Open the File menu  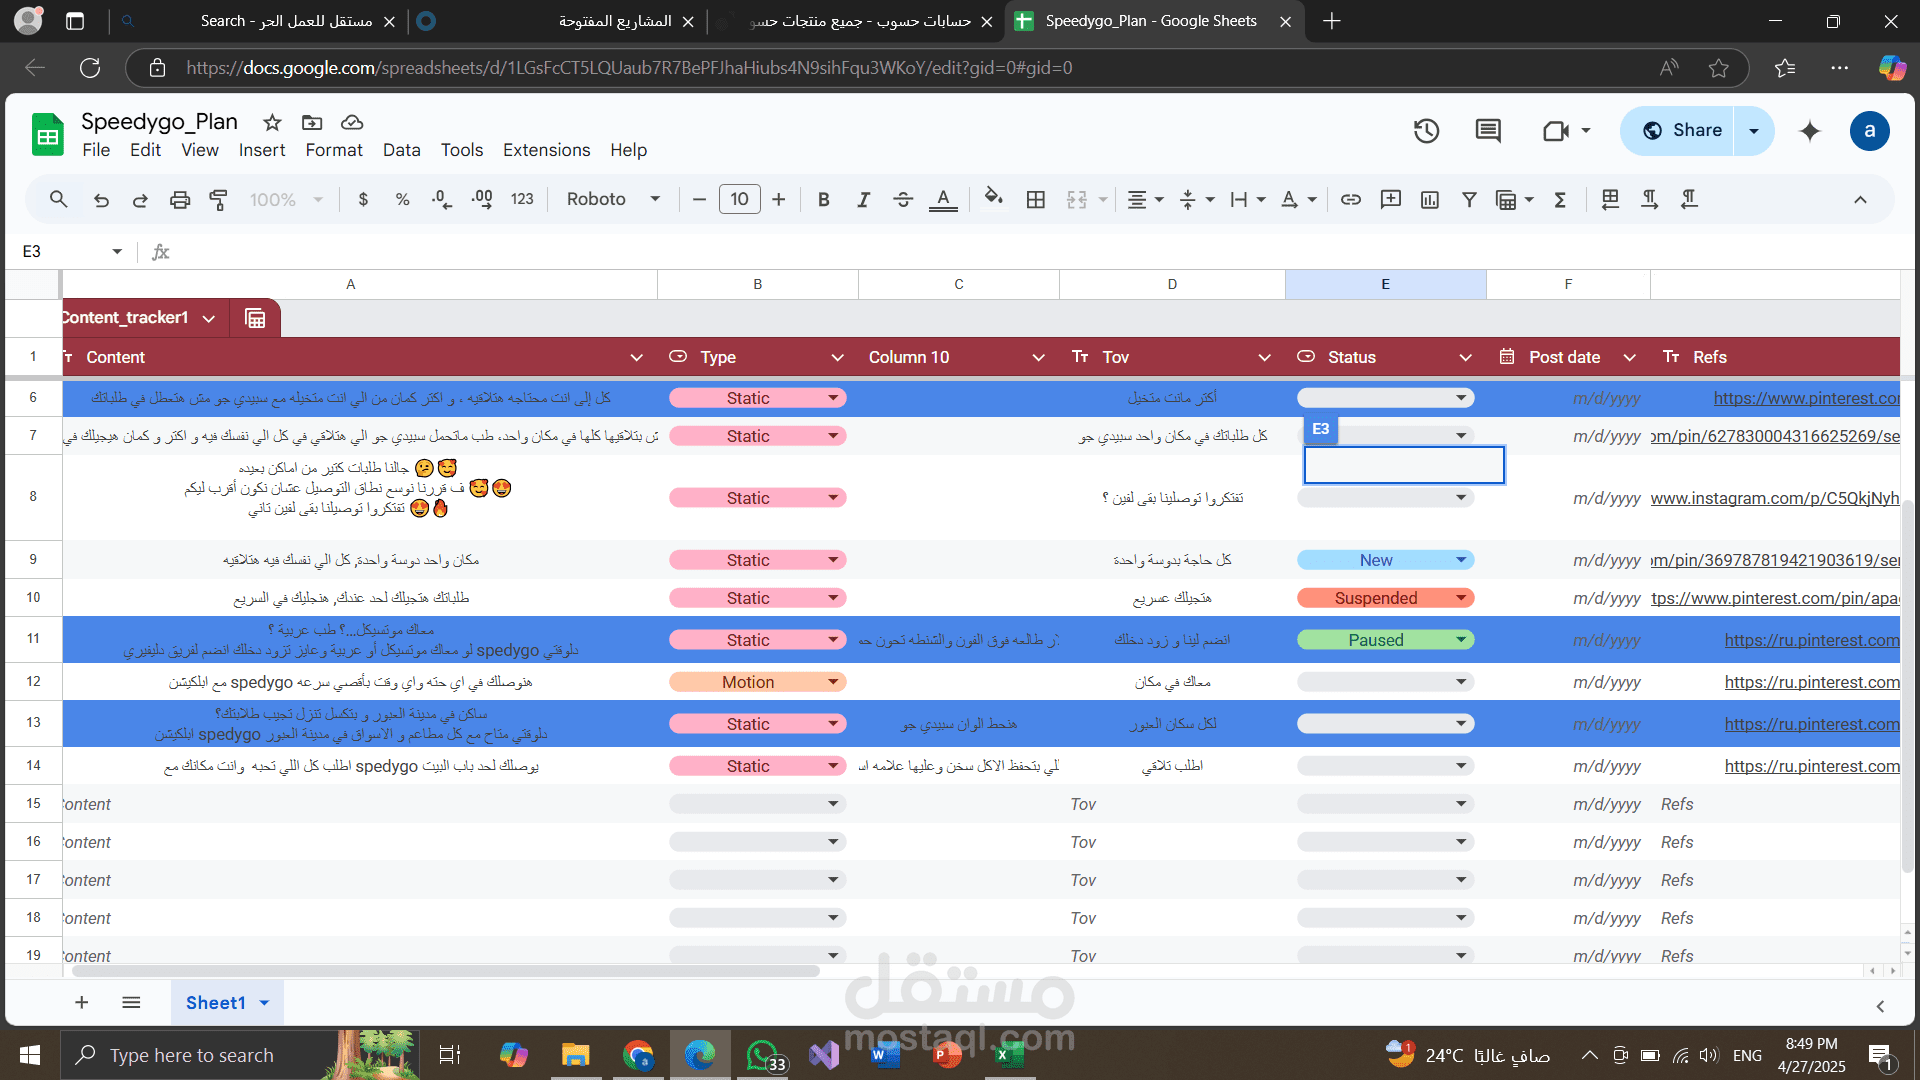click(x=96, y=150)
